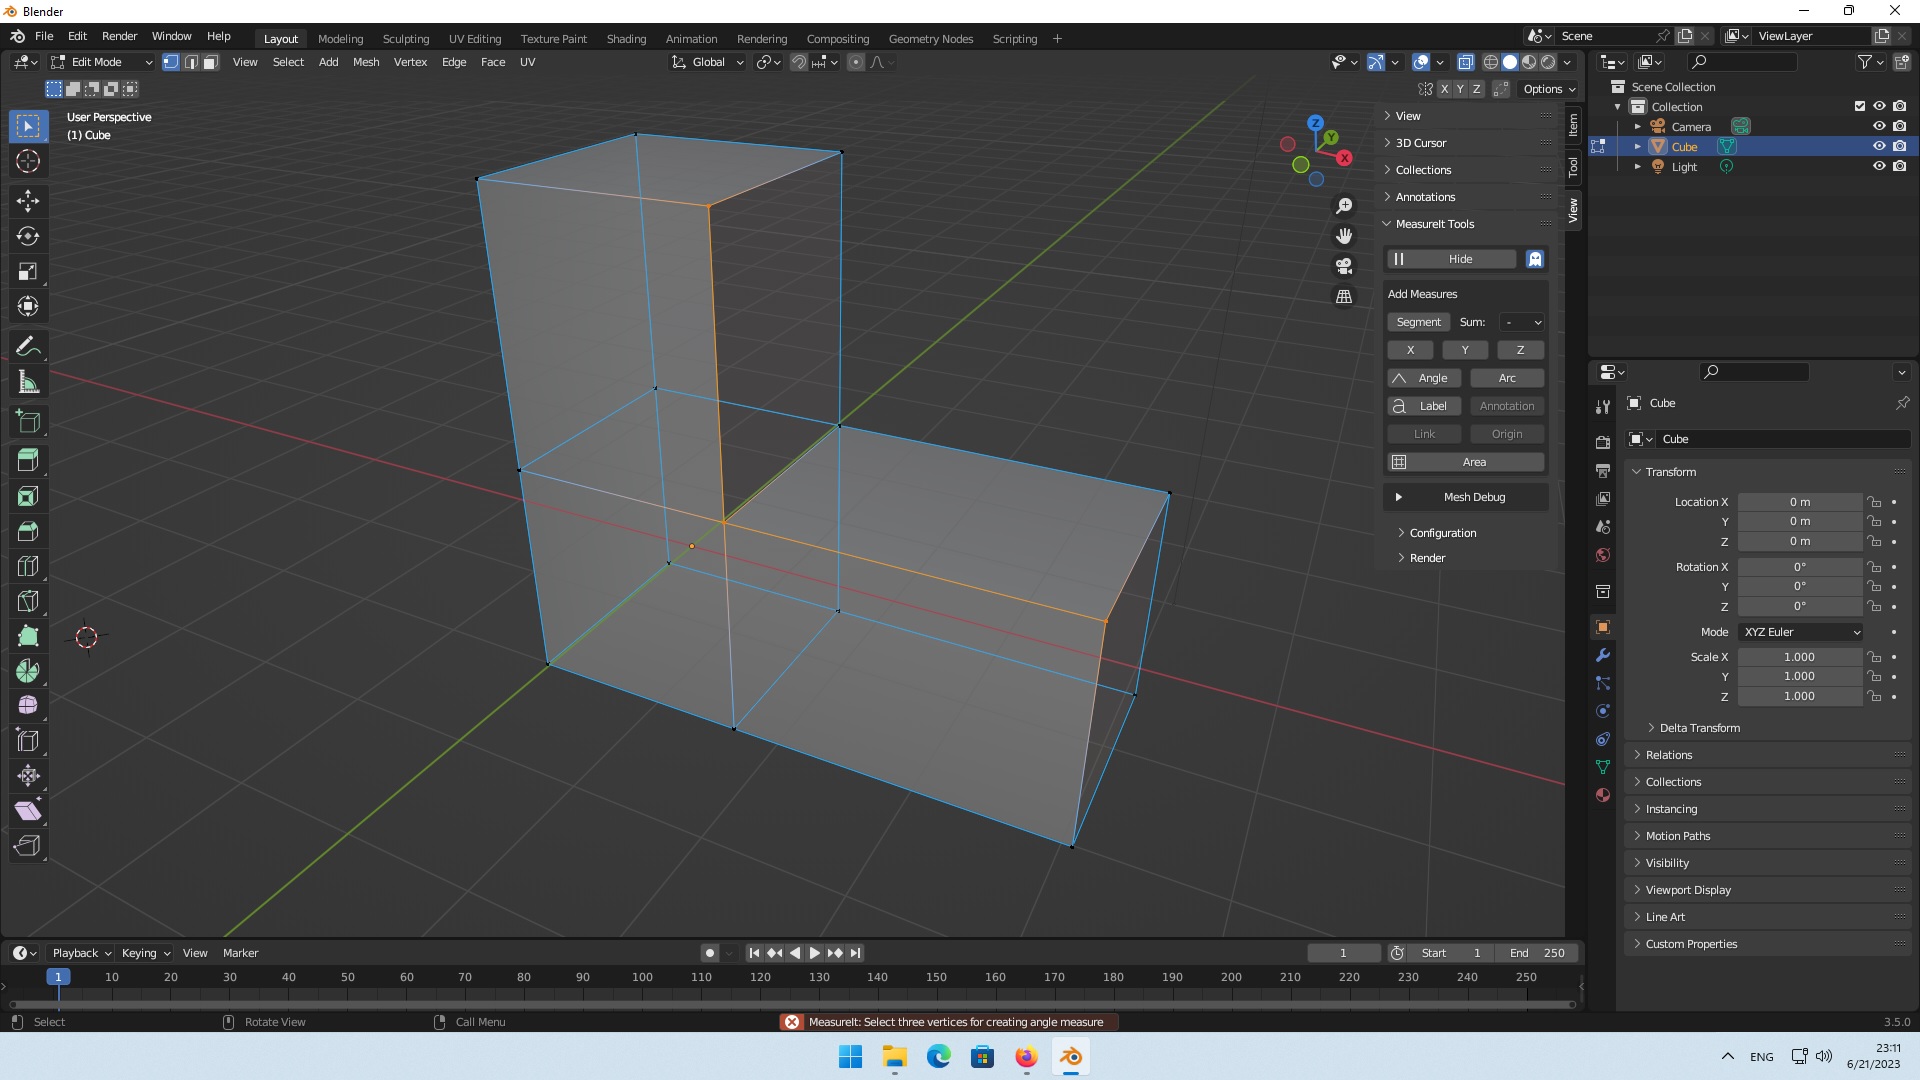Select the Knife tool
1920x1080 pixels.
[28, 601]
